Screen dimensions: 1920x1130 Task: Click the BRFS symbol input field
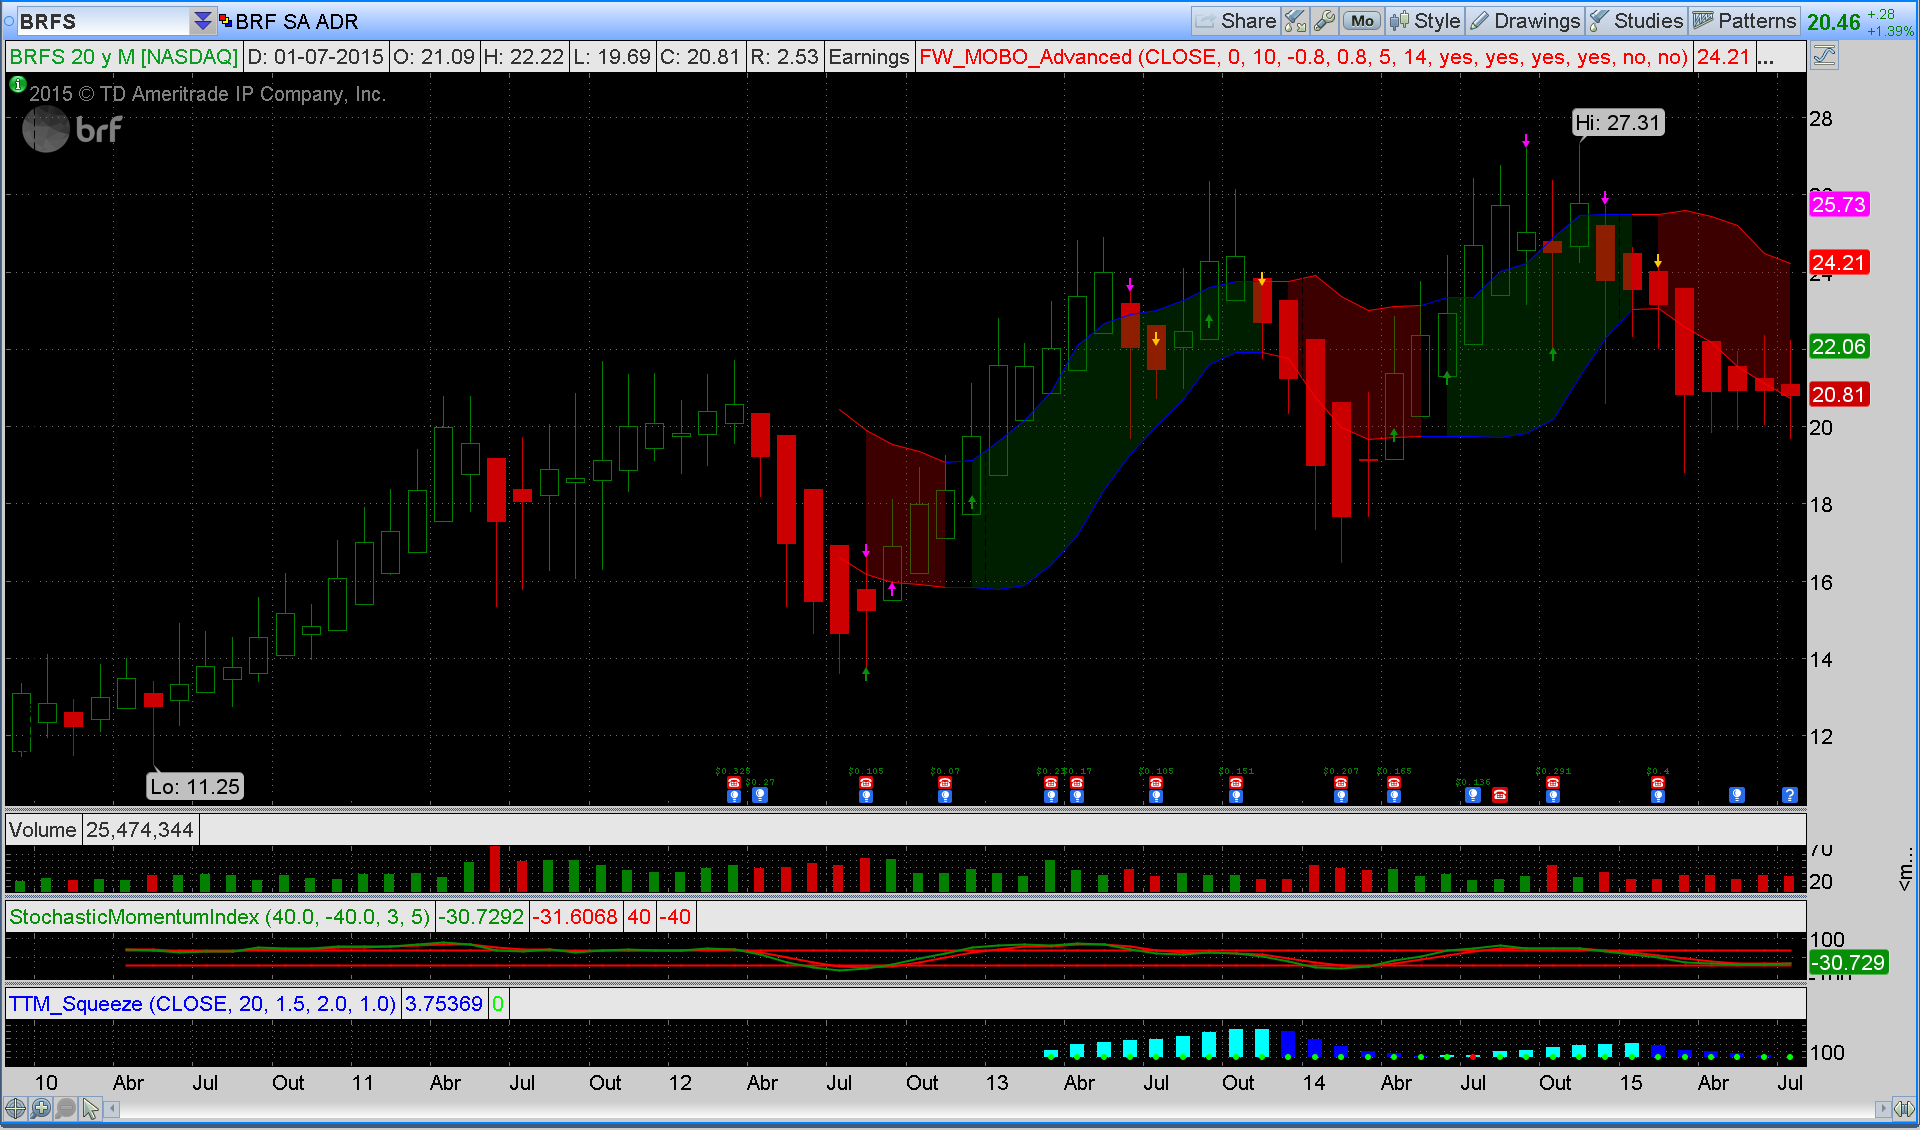click(100, 21)
